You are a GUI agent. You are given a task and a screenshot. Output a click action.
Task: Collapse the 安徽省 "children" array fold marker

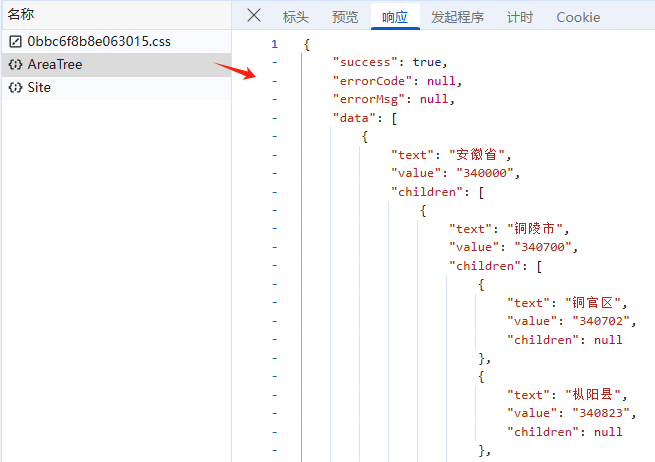click(274, 192)
